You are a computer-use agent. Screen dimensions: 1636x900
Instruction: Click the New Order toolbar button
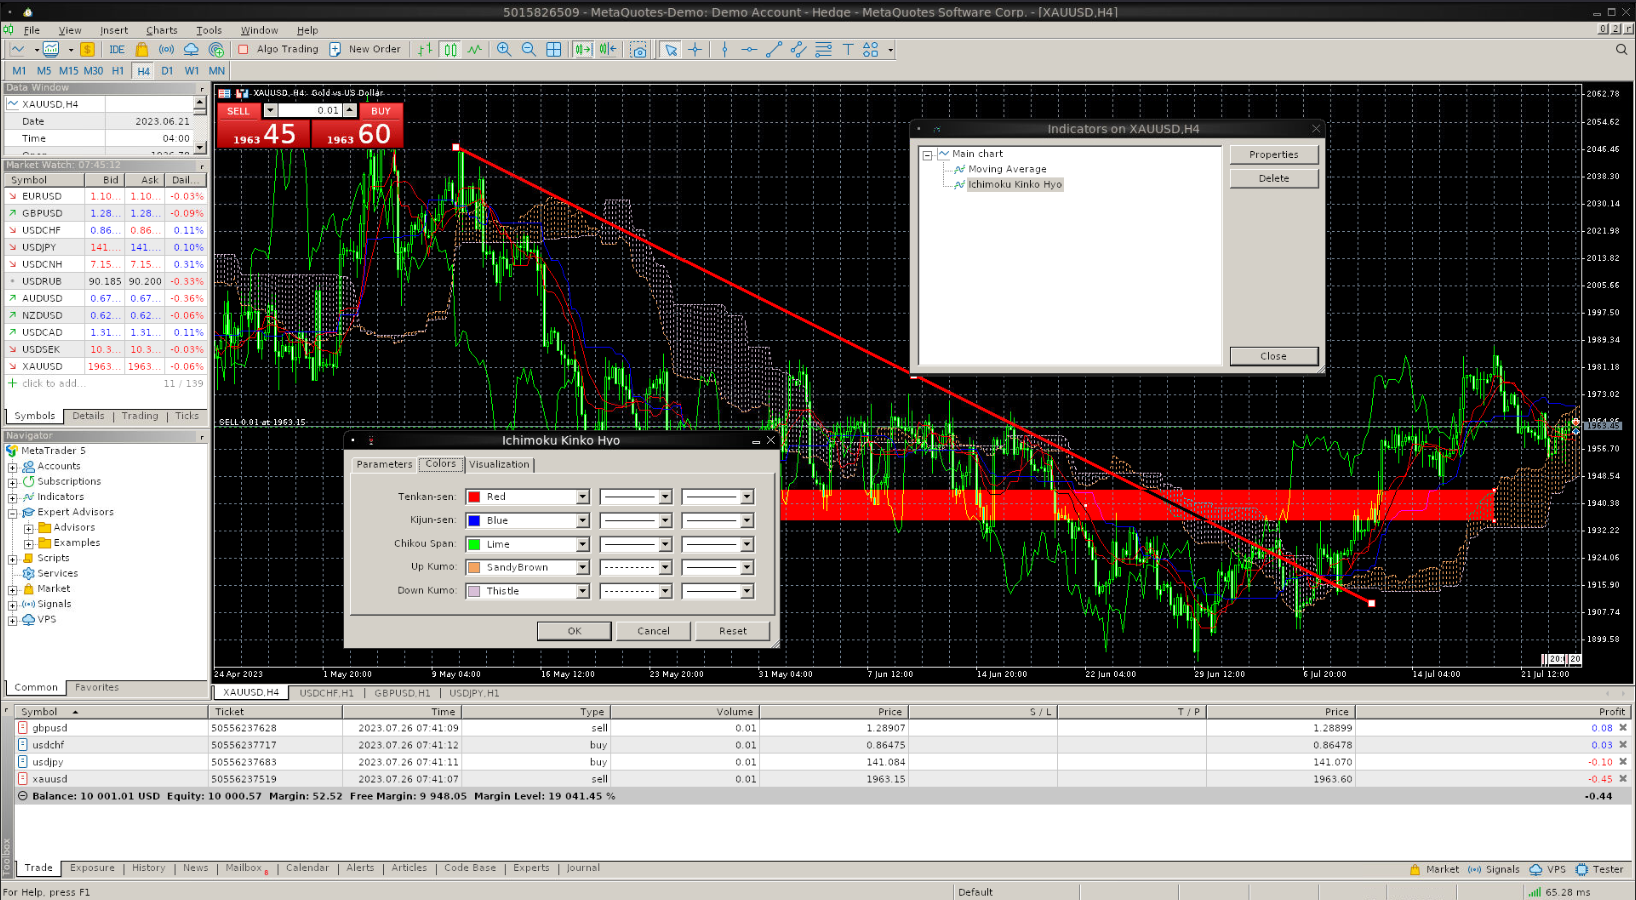click(365, 49)
